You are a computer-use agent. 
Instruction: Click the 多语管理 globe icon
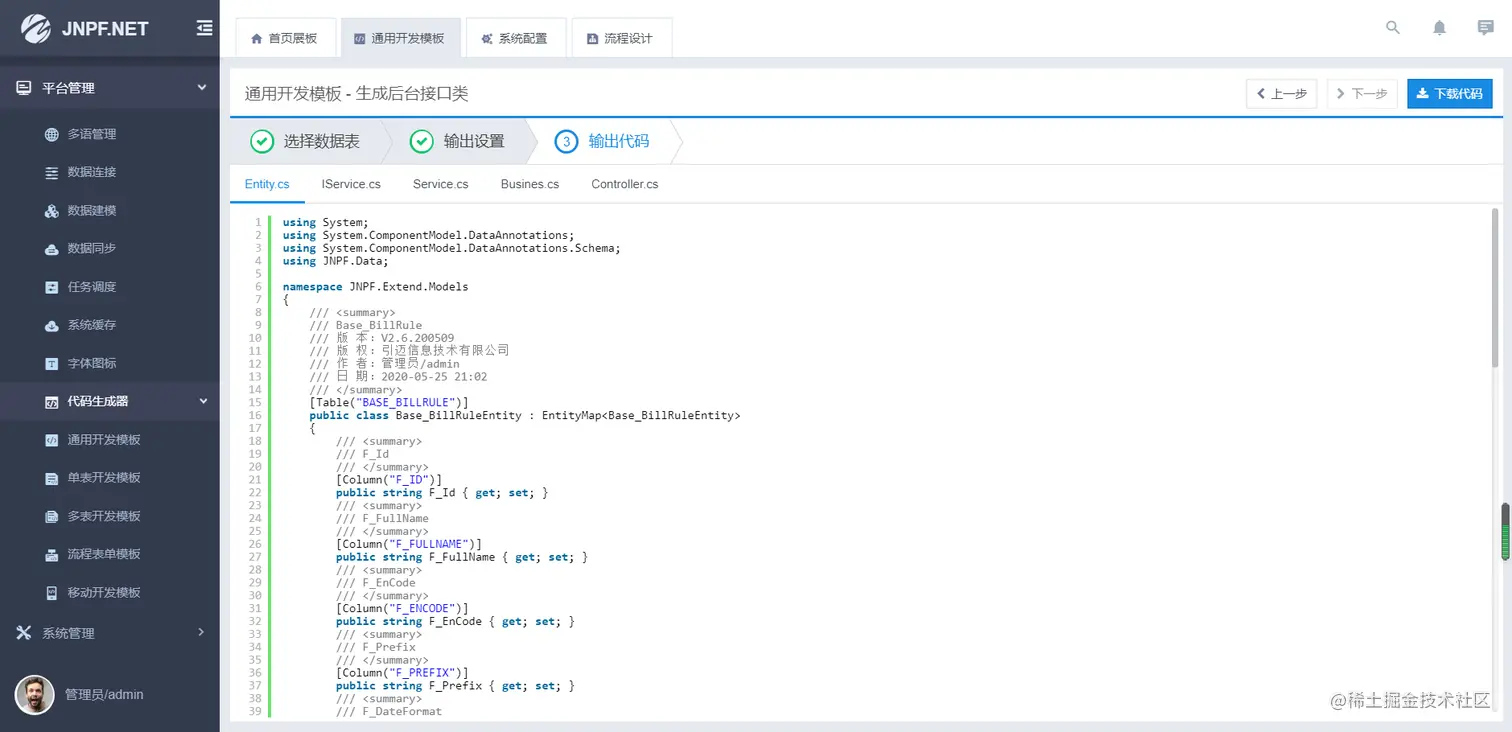coord(52,134)
